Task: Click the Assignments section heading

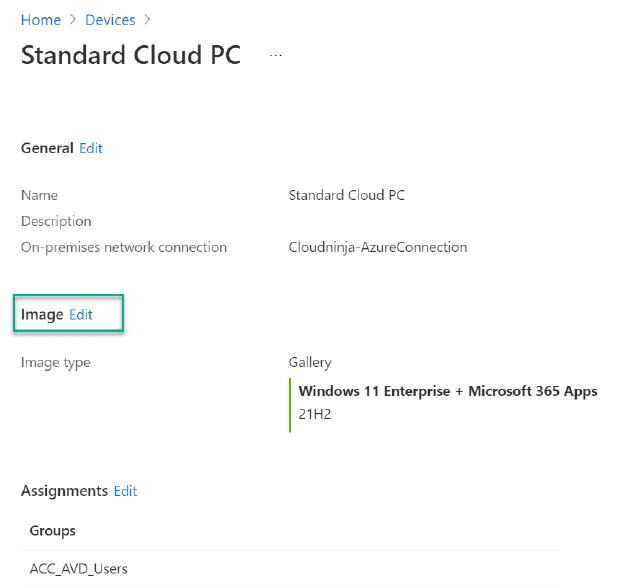Action: click(x=64, y=491)
